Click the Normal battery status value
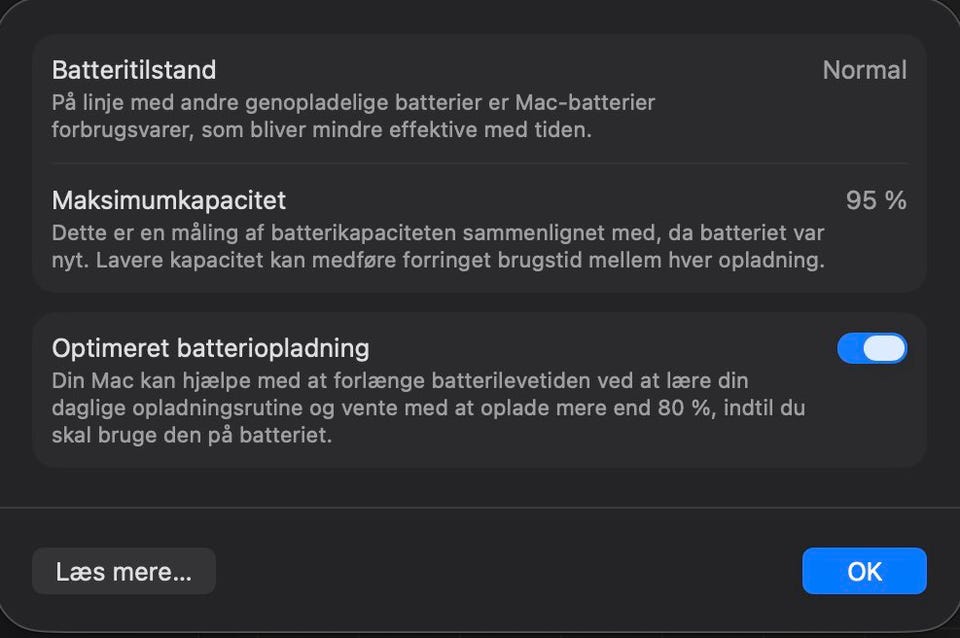960x638 pixels. pos(864,70)
